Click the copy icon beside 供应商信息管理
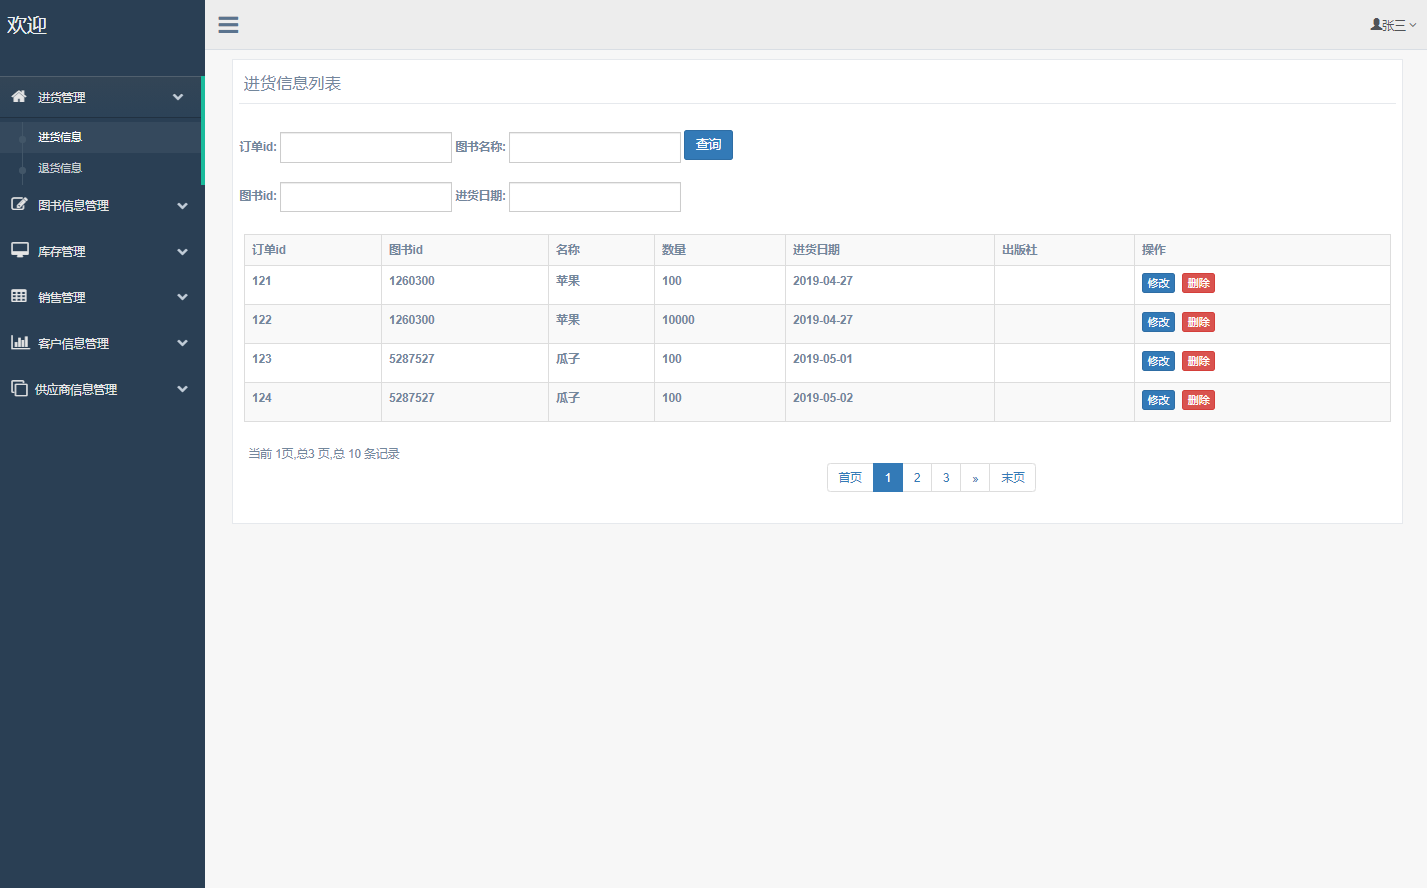The image size is (1427, 888). tap(19, 388)
